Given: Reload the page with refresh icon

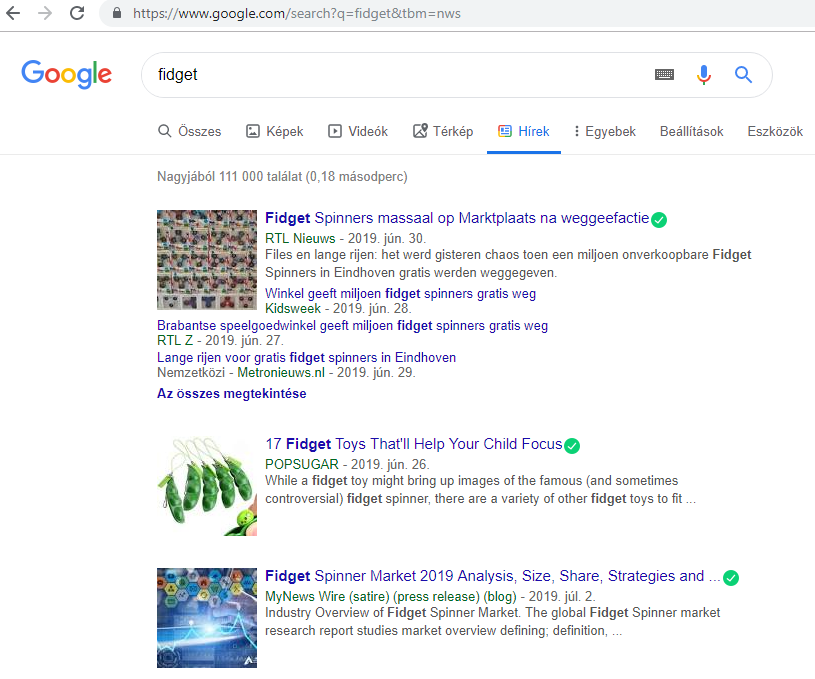Looking at the screenshot, I should click(x=77, y=13).
